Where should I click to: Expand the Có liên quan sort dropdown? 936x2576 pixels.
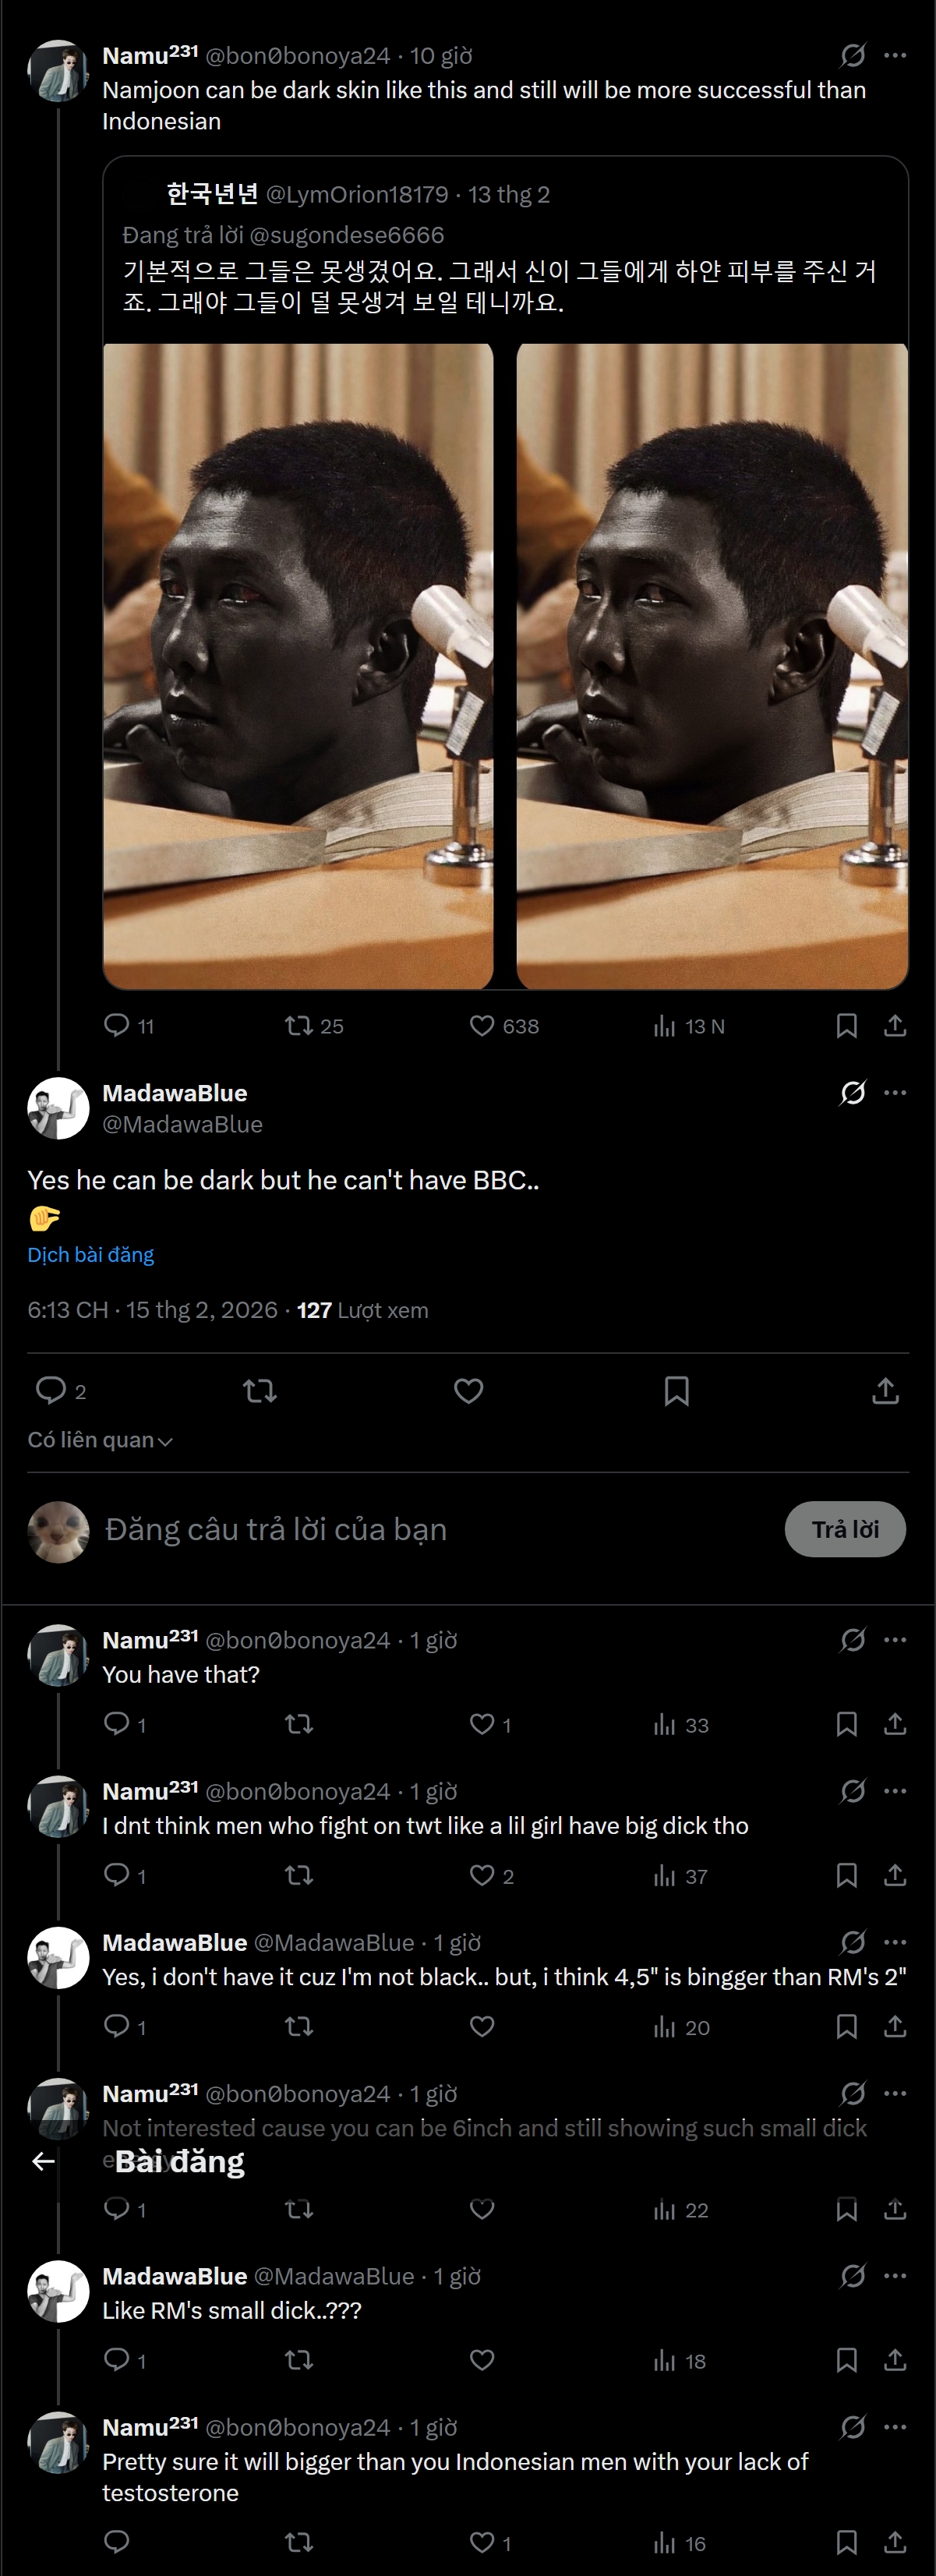pos(100,1440)
